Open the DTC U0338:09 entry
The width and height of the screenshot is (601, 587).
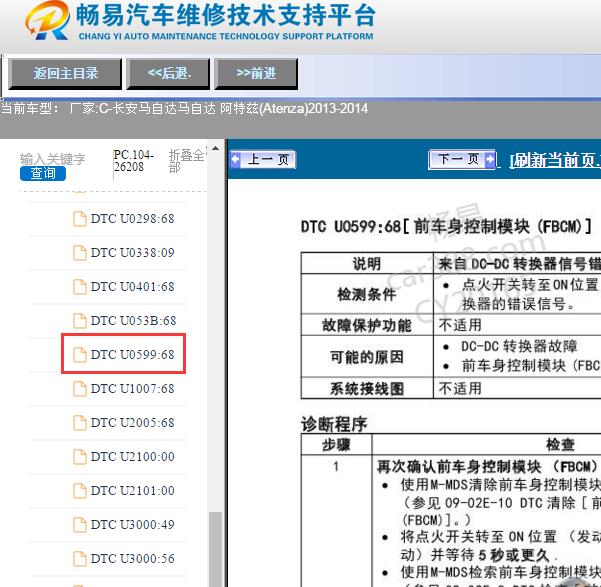132,253
